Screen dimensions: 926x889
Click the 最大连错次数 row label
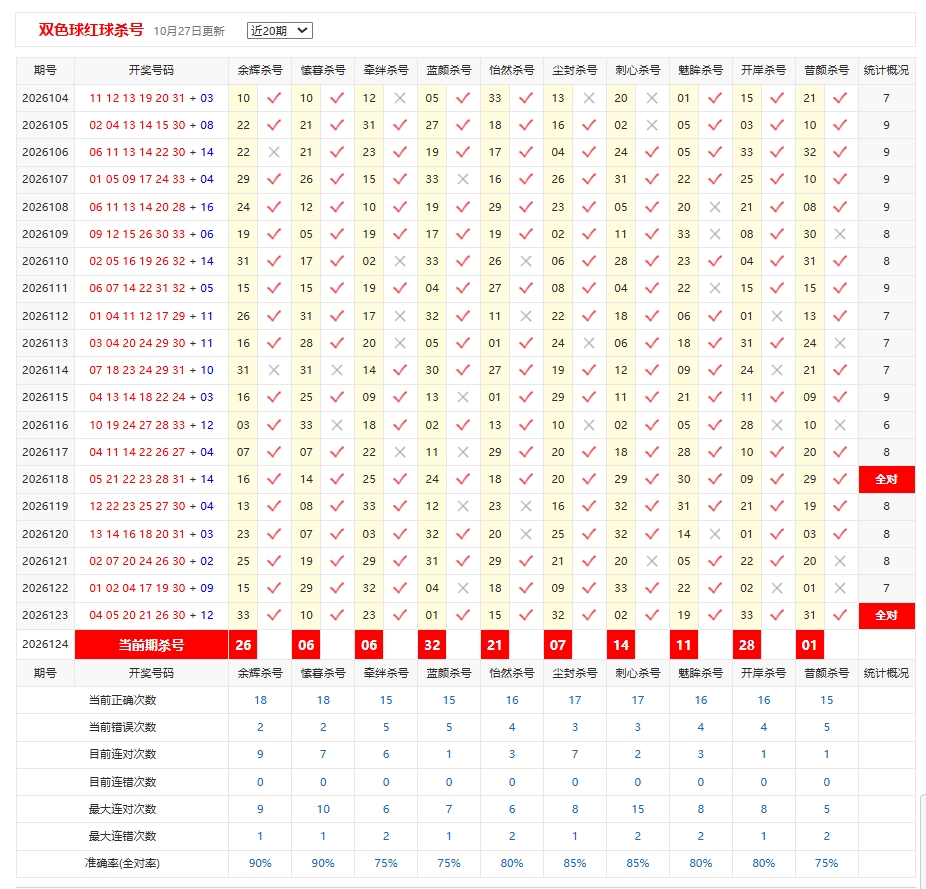pyautogui.click(x=122, y=836)
